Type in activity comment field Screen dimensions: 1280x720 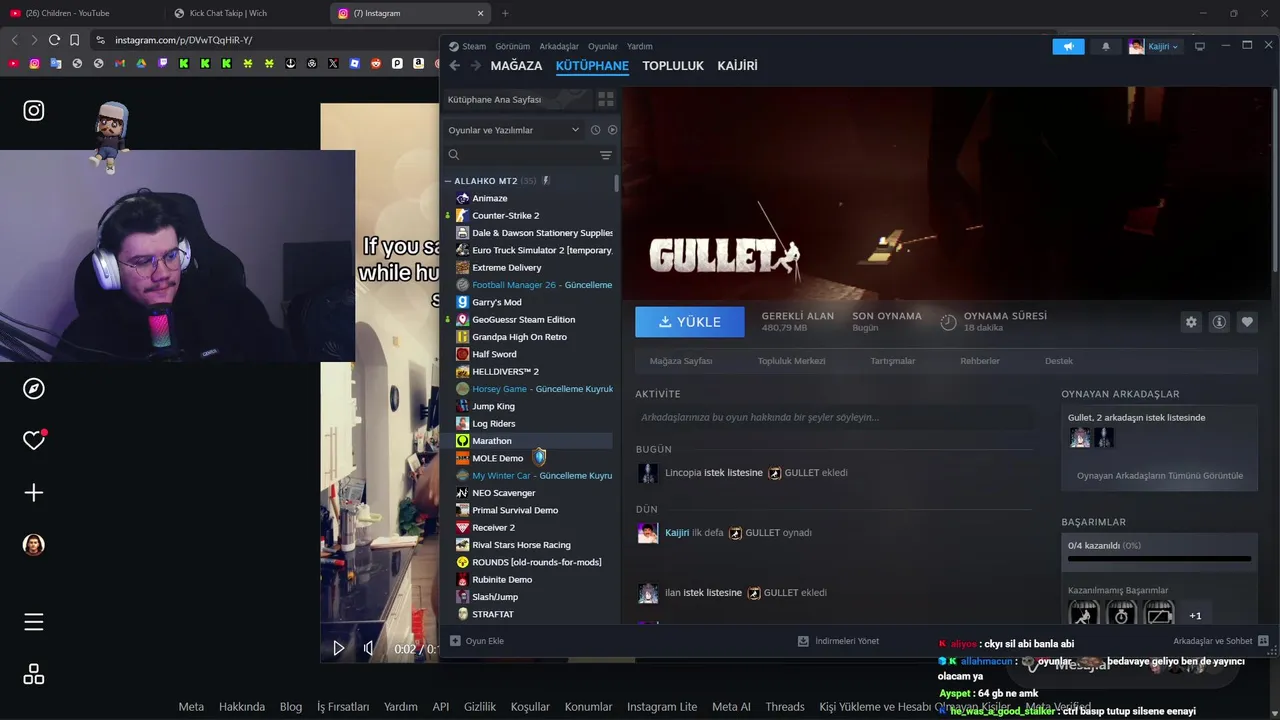(x=834, y=417)
